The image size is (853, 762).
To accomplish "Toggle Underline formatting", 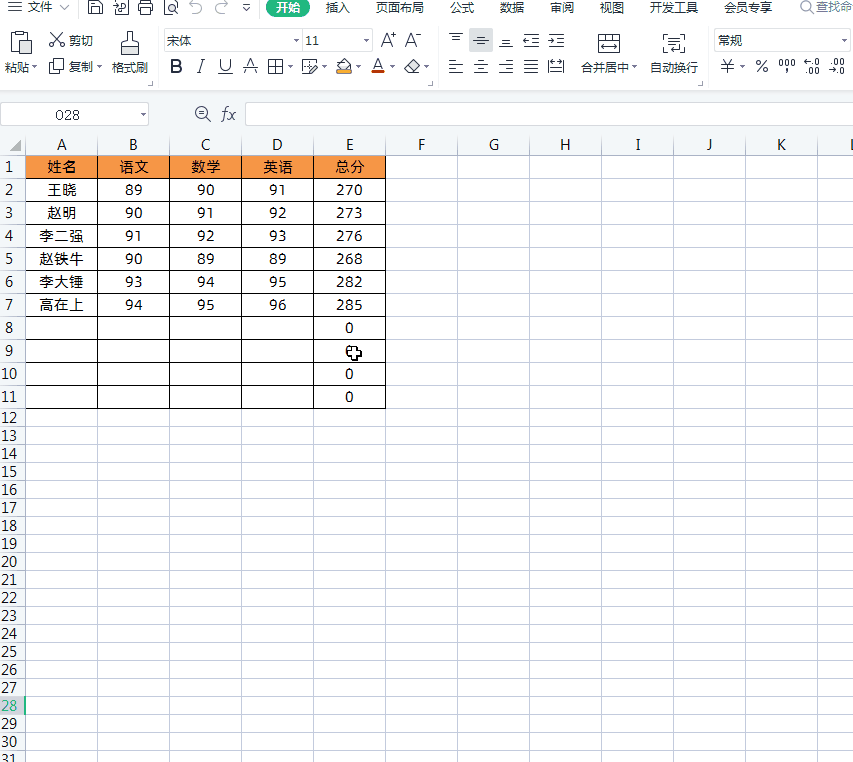I will coord(225,66).
